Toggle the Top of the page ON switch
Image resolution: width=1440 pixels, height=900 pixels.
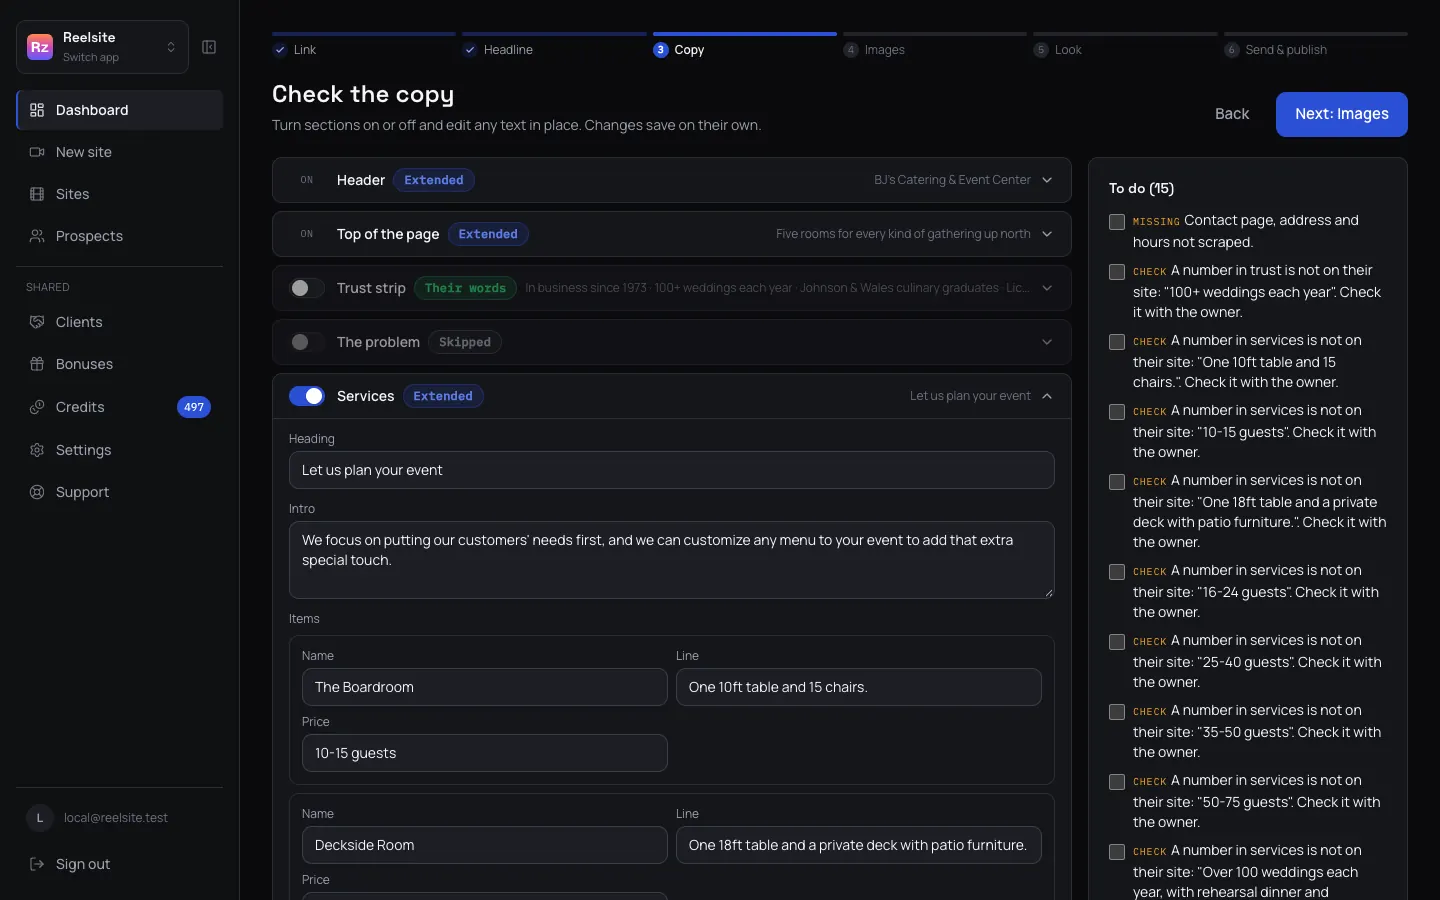tap(307, 234)
